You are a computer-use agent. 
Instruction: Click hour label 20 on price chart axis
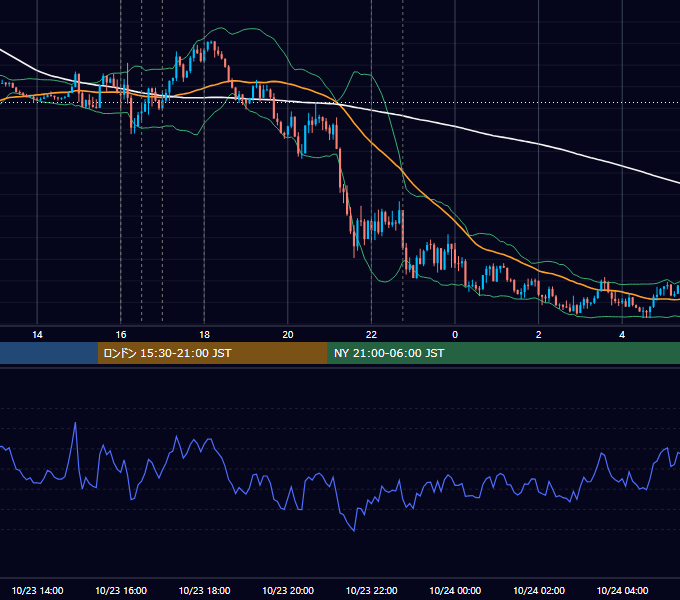[288, 335]
